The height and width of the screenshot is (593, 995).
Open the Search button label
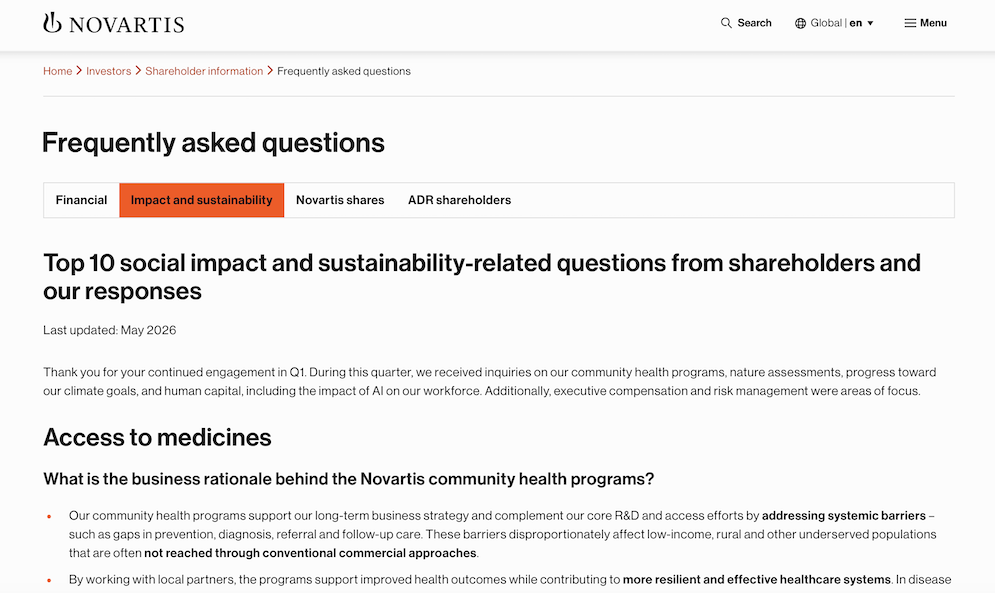tap(754, 23)
